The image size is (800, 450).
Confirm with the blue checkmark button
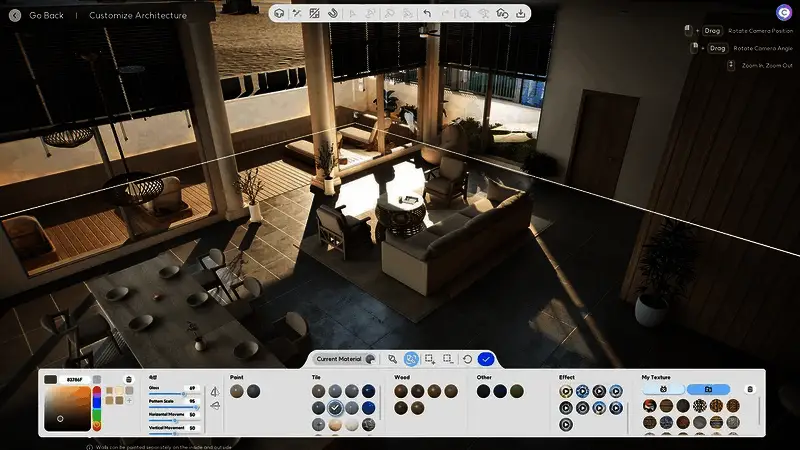486,359
